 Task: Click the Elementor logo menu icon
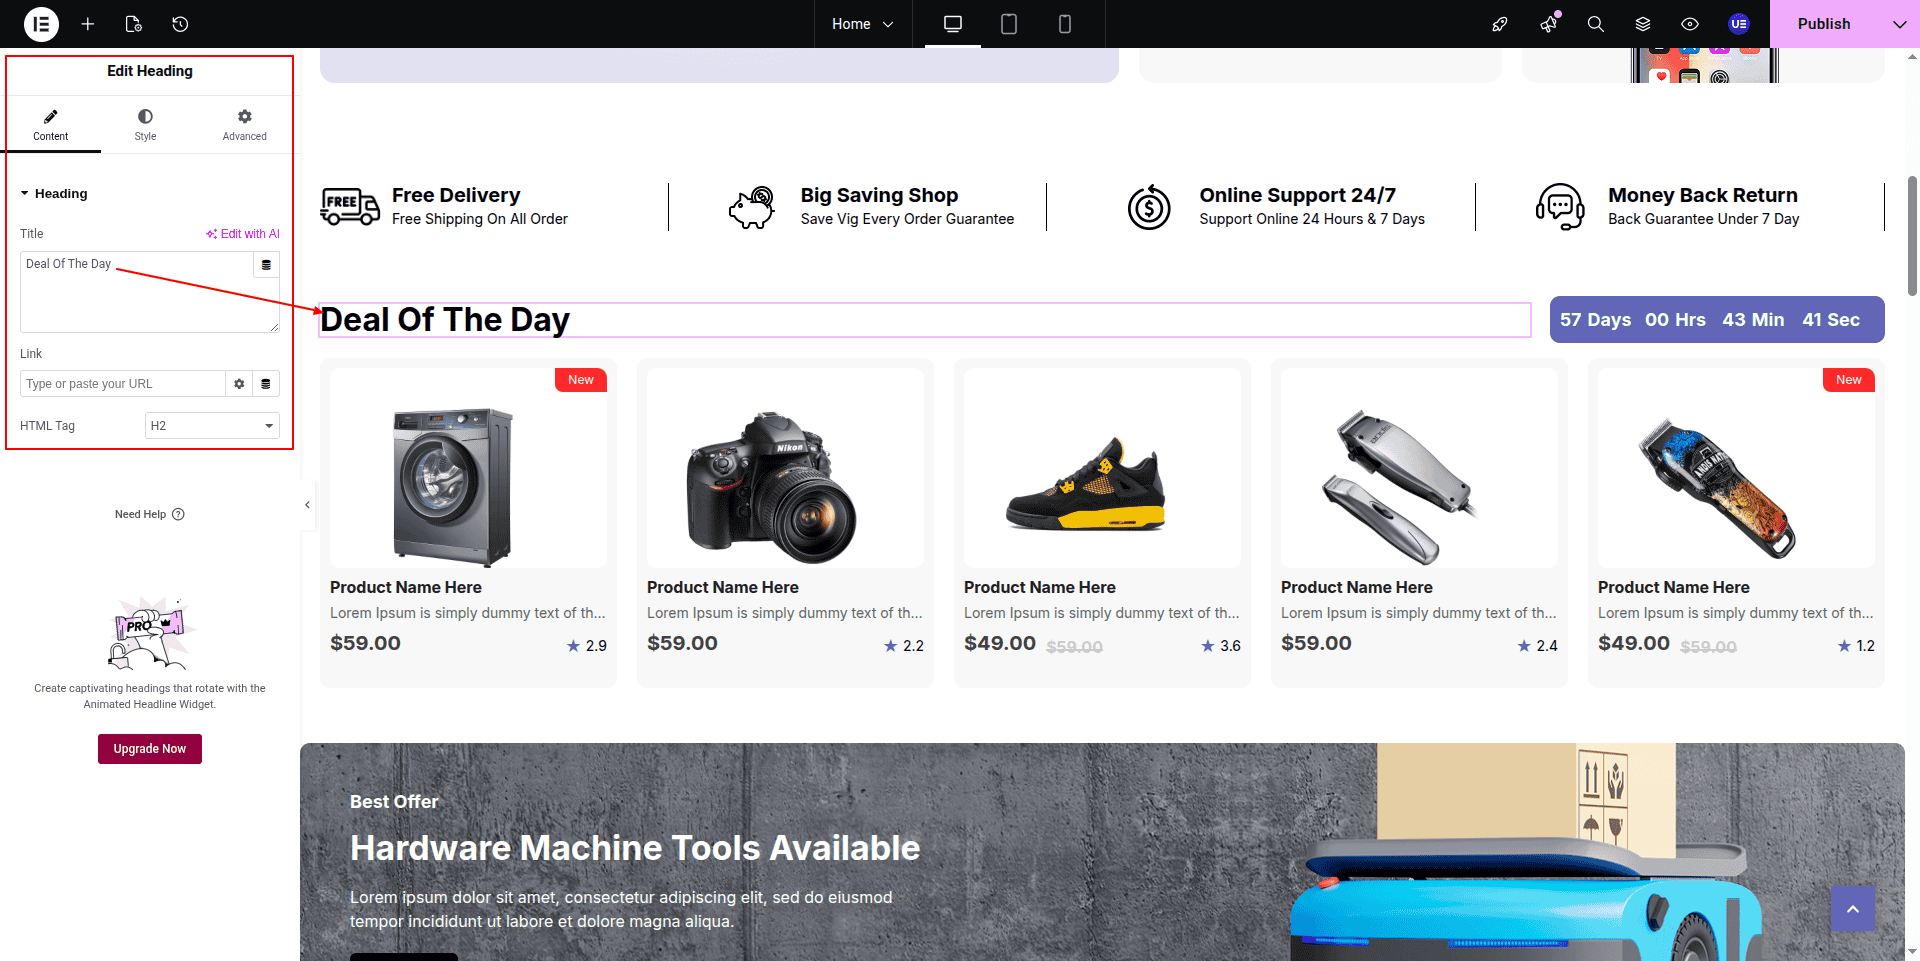41,24
